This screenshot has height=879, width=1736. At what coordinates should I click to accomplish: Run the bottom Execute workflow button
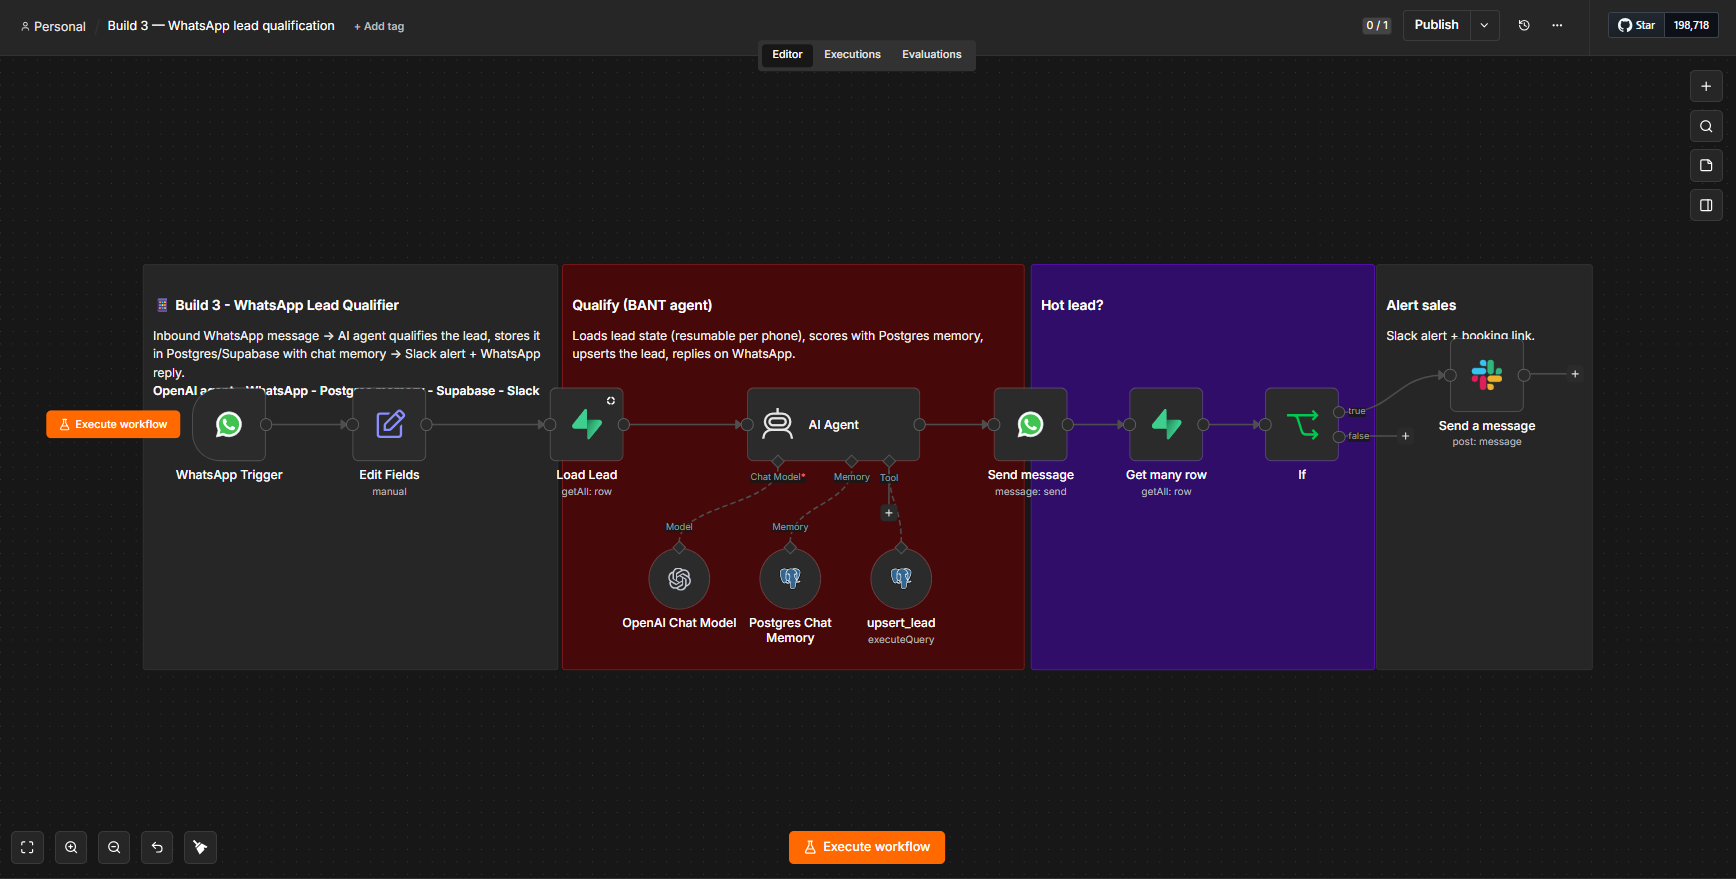click(x=867, y=847)
